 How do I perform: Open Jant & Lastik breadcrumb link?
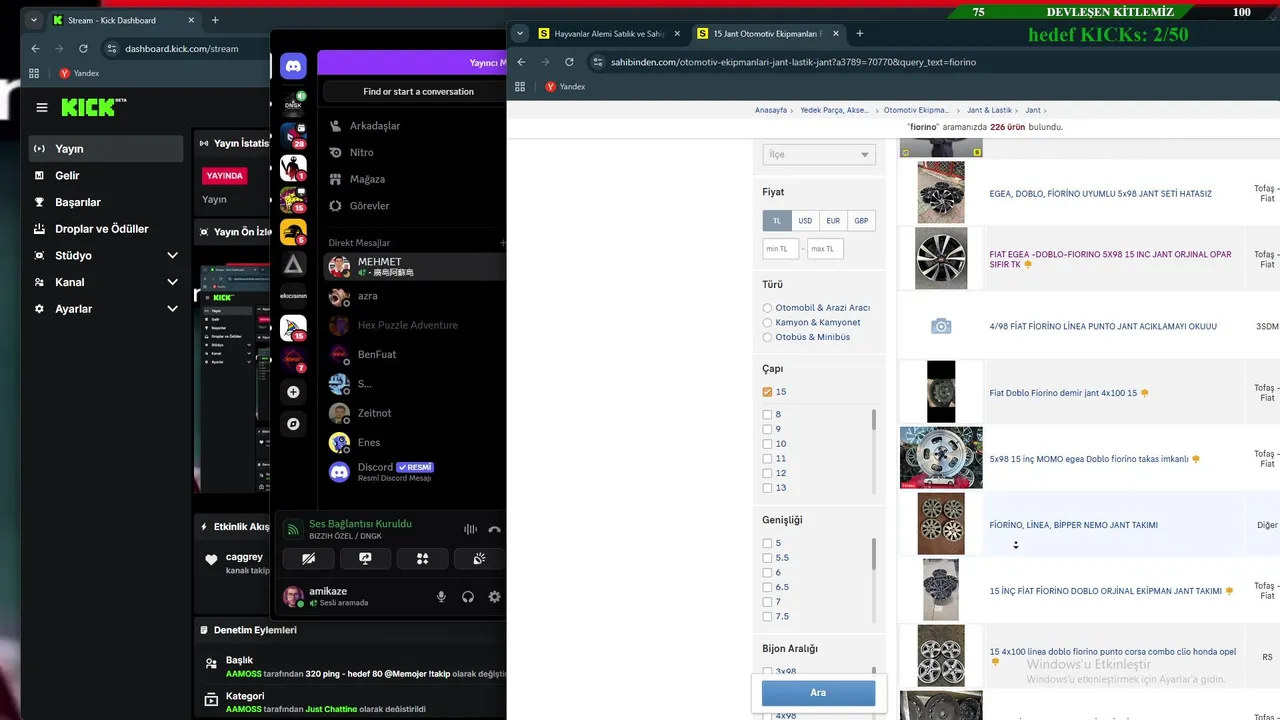coord(989,110)
